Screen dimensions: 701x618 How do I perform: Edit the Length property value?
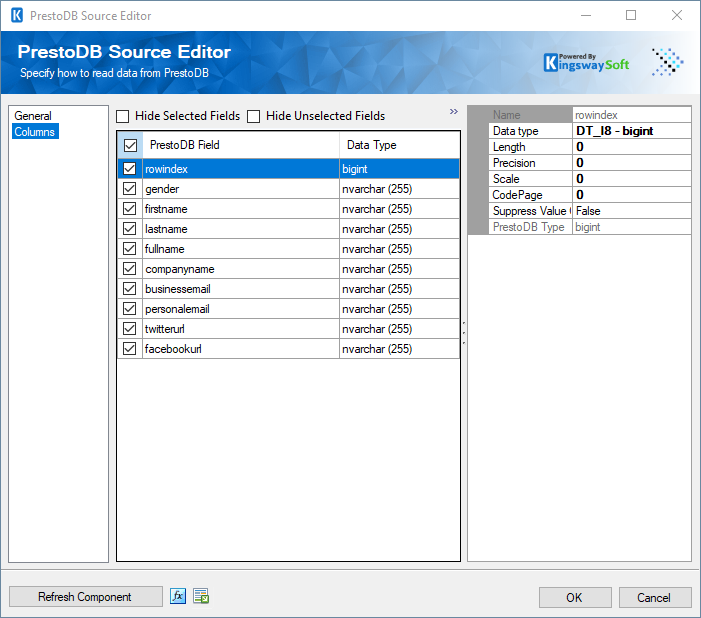(631, 147)
